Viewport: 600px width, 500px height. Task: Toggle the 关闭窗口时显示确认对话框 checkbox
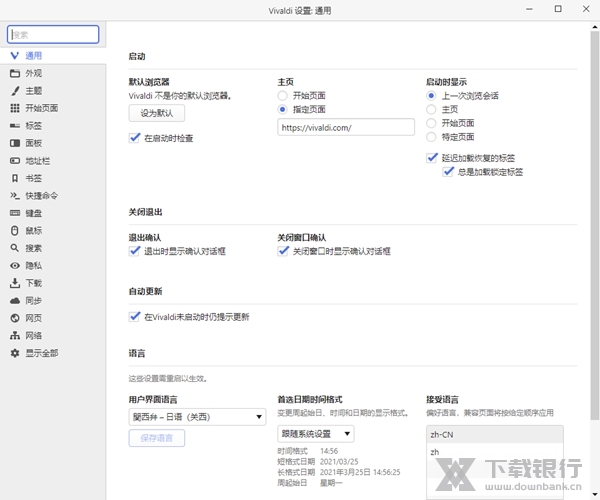coord(283,251)
